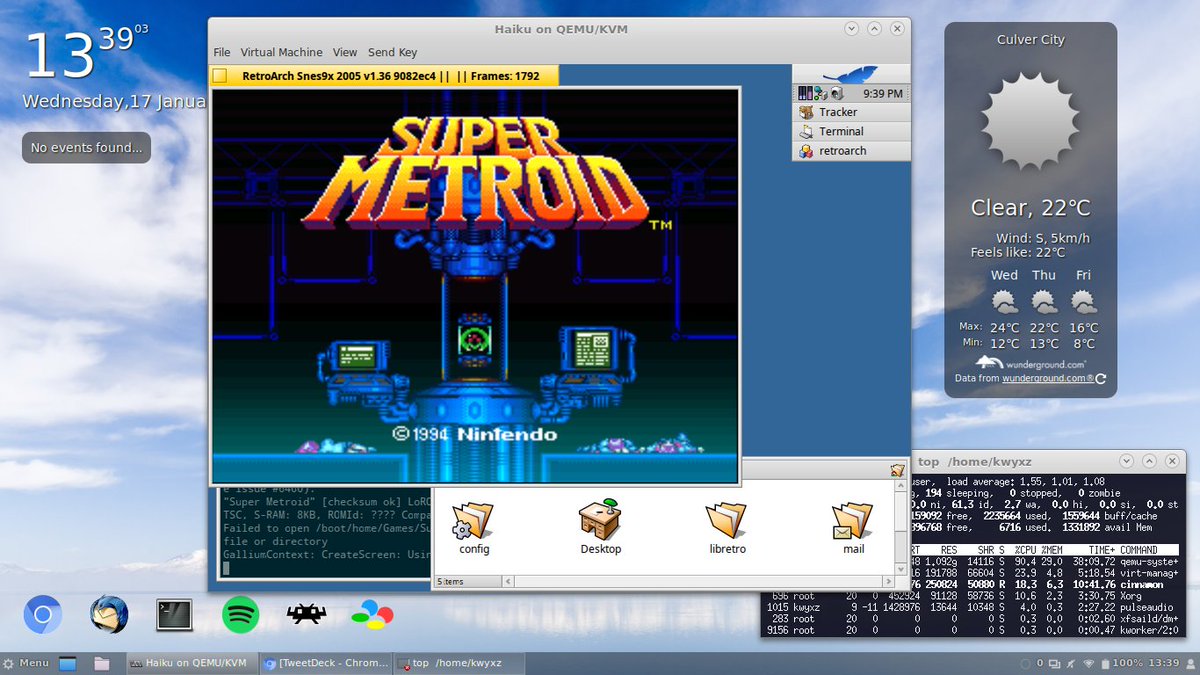The height and width of the screenshot is (675, 1200).
Task: Launch Chromium from the desktop dock
Action: point(43,614)
